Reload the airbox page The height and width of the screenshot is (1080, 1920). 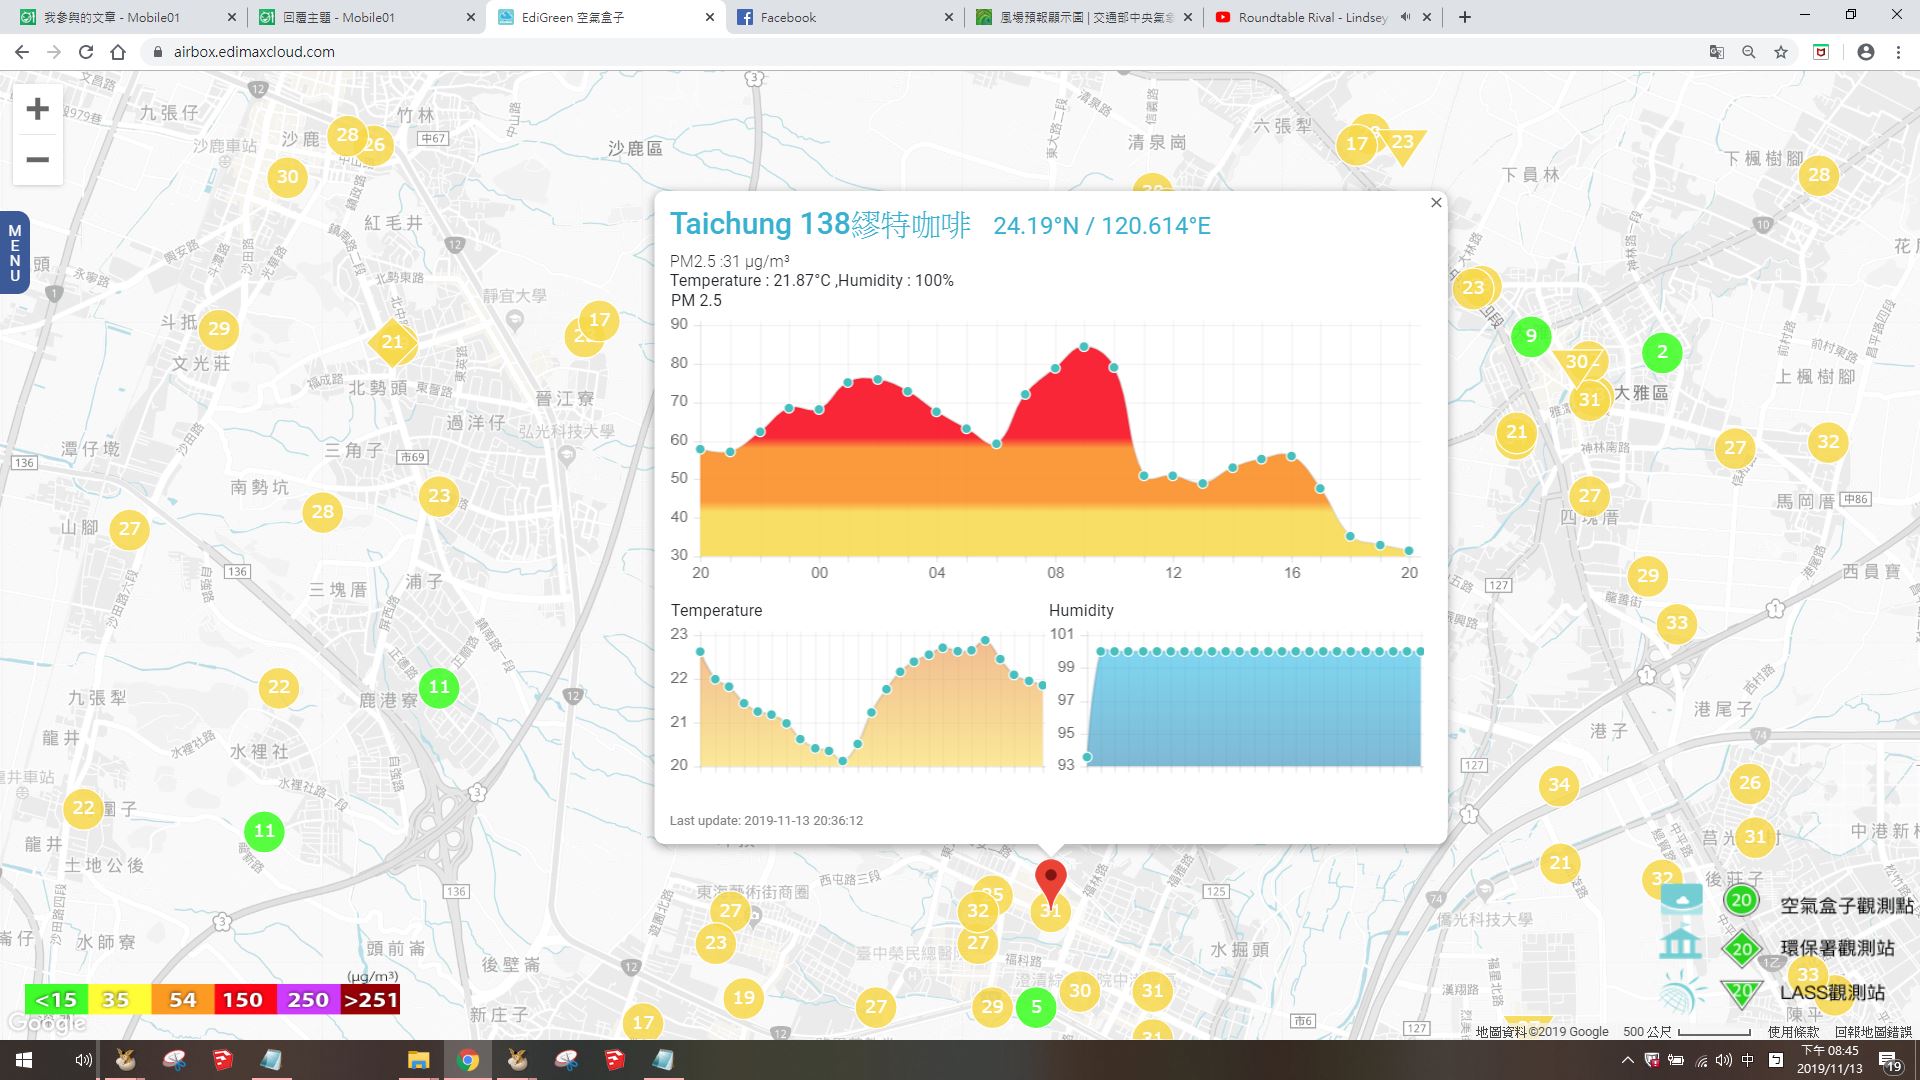tap(86, 52)
